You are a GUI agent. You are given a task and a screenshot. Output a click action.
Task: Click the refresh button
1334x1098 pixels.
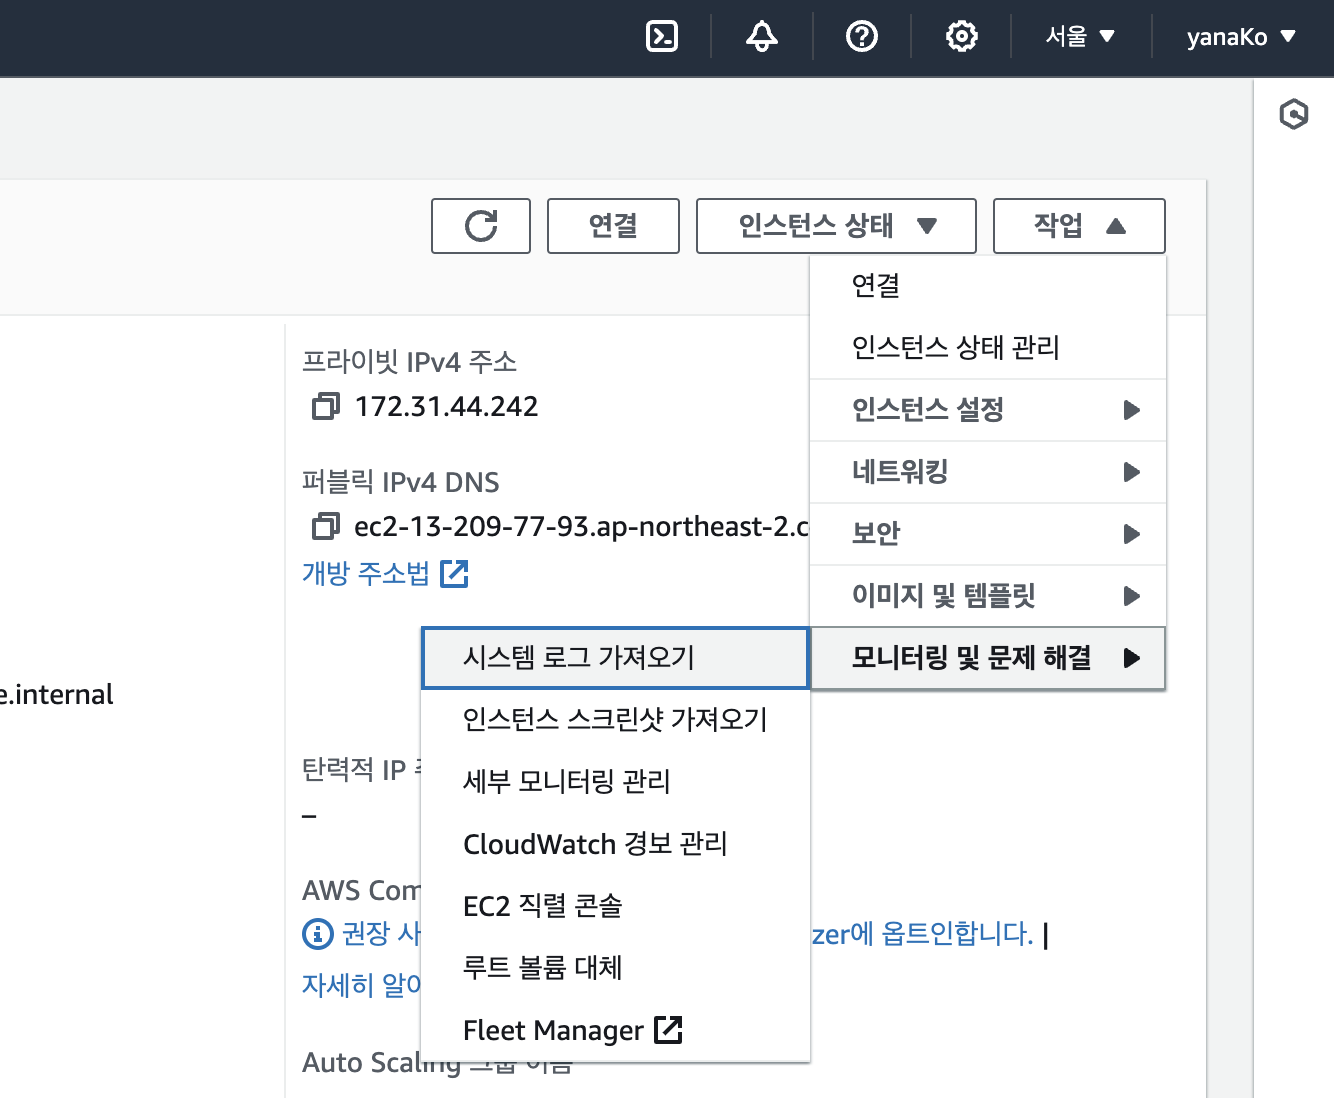pos(481,226)
